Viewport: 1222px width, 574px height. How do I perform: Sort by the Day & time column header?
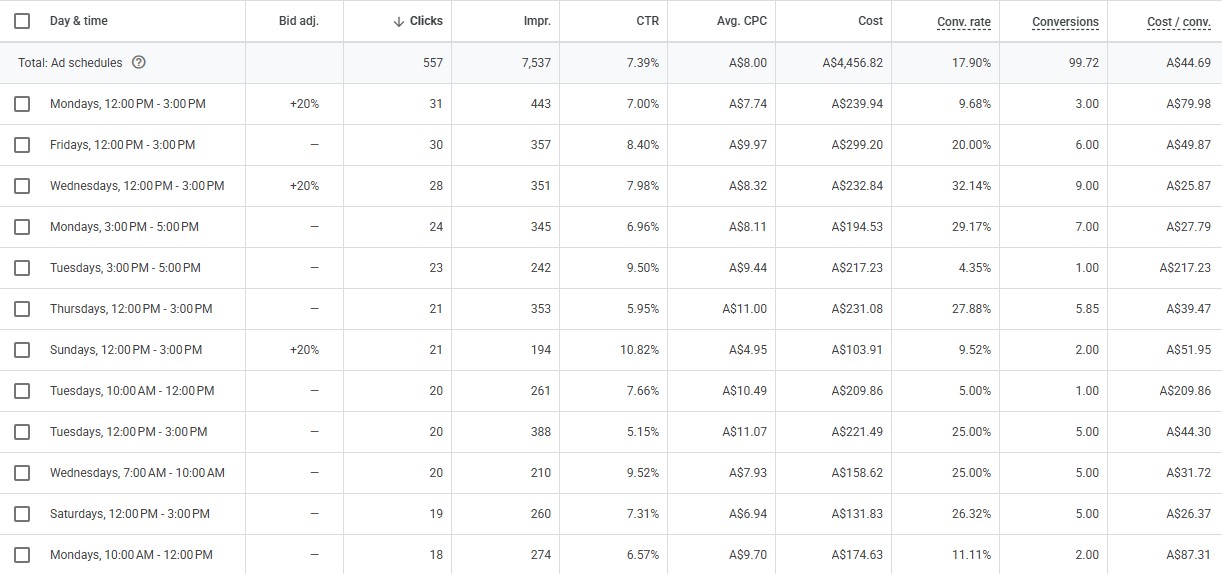(79, 21)
